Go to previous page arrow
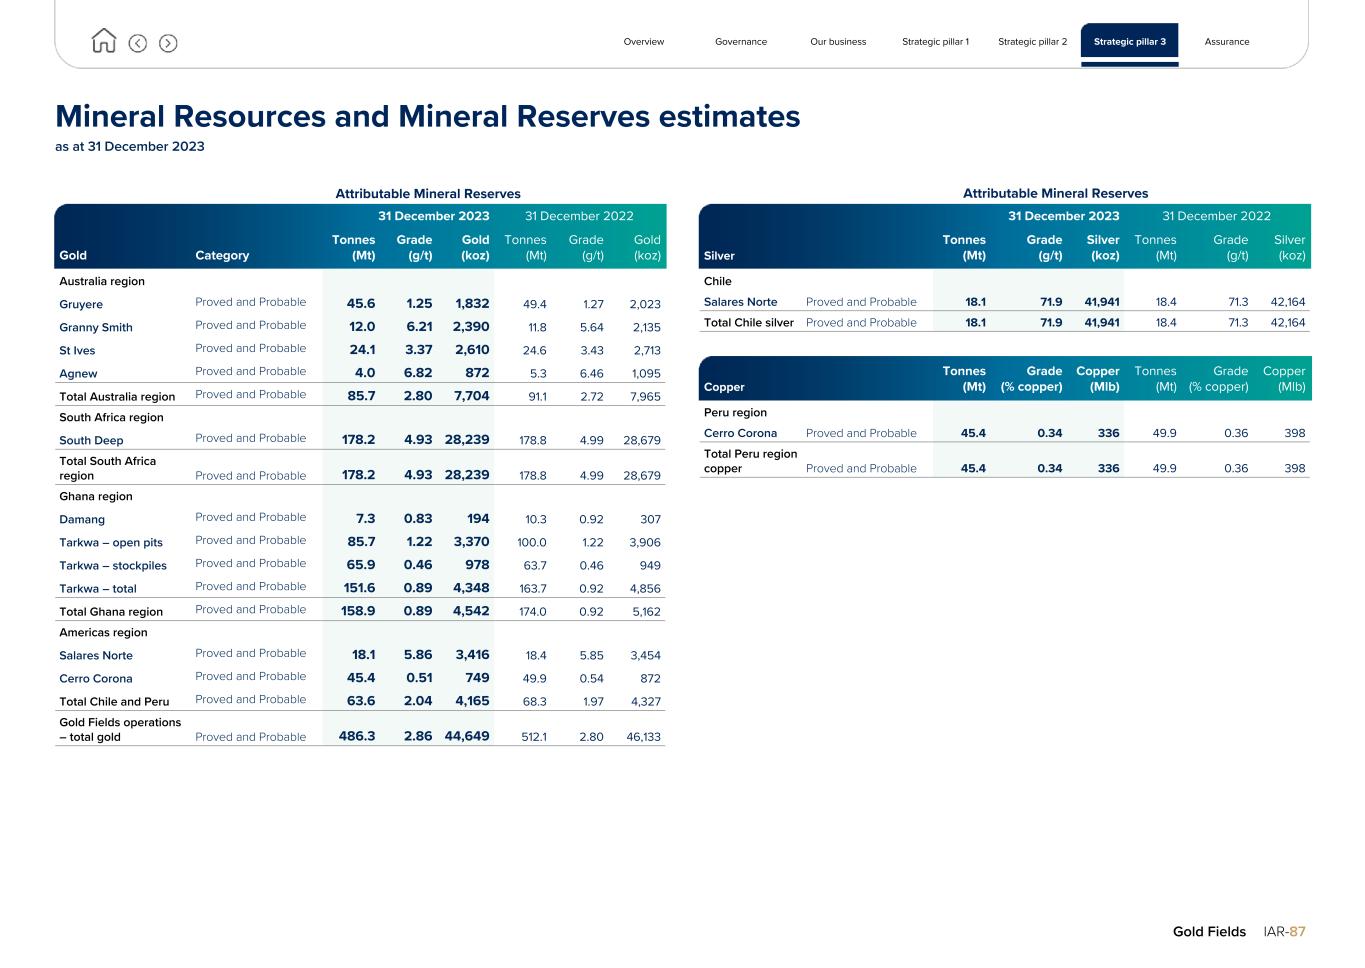Screen dimensions: 1365x968 click(x=138, y=43)
